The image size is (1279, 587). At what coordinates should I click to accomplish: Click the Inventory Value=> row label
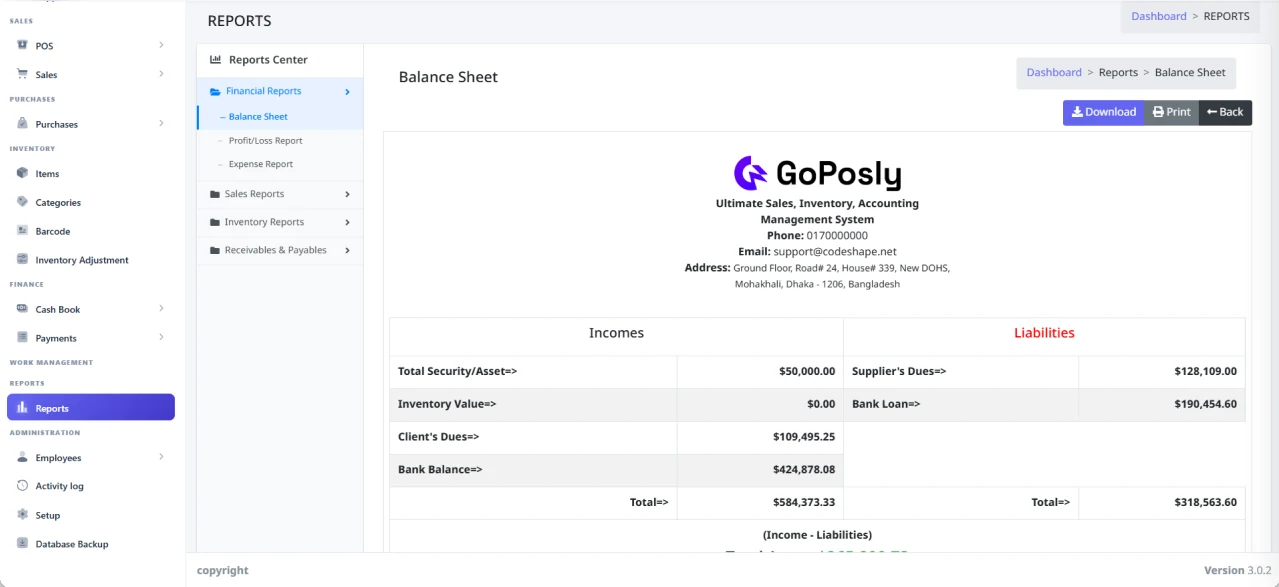point(446,404)
